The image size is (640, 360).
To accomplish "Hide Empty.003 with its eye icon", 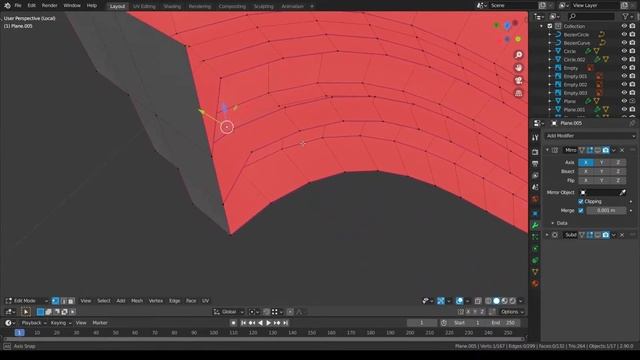I will (624, 93).
